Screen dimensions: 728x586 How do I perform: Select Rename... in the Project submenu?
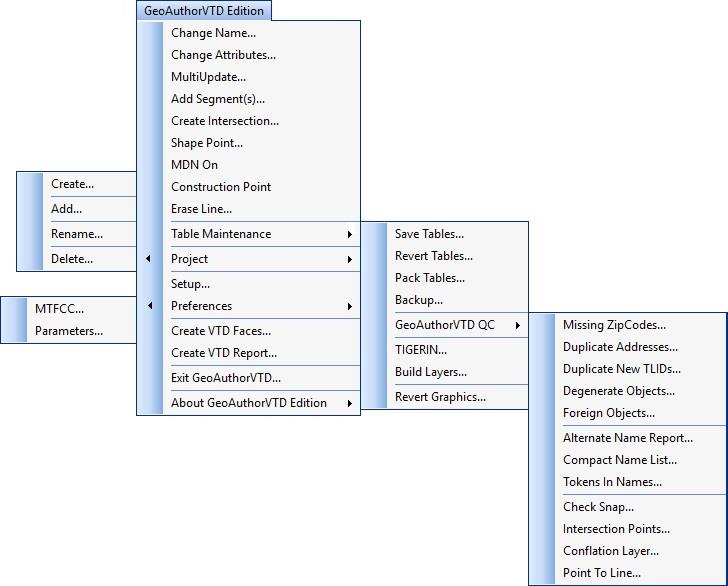pos(77,234)
